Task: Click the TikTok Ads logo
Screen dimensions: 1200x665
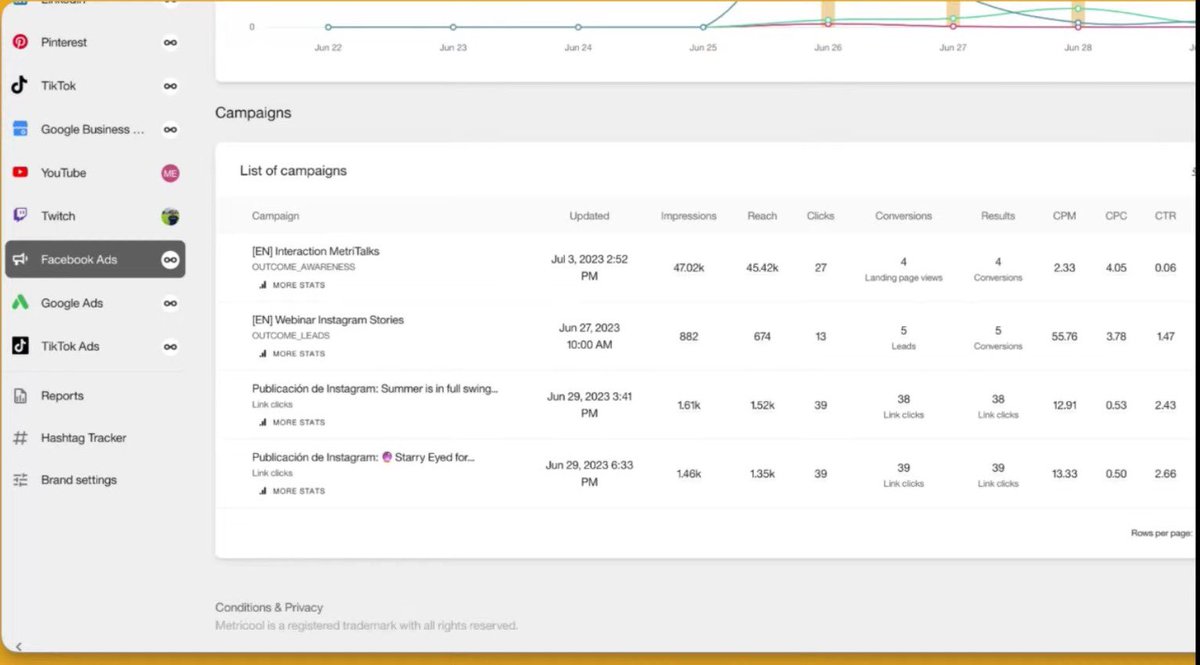Action: point(20,346)
